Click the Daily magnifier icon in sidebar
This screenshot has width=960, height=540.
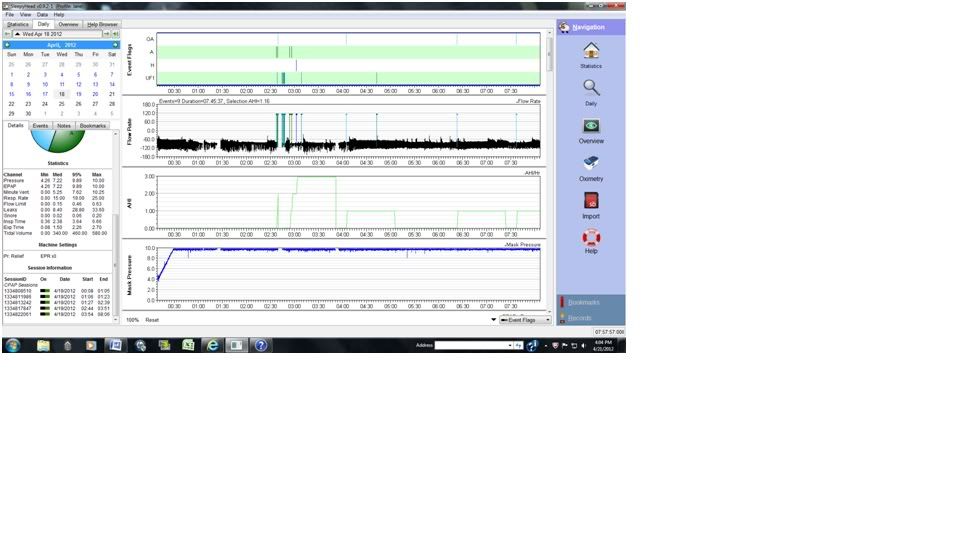coord(591,89)
